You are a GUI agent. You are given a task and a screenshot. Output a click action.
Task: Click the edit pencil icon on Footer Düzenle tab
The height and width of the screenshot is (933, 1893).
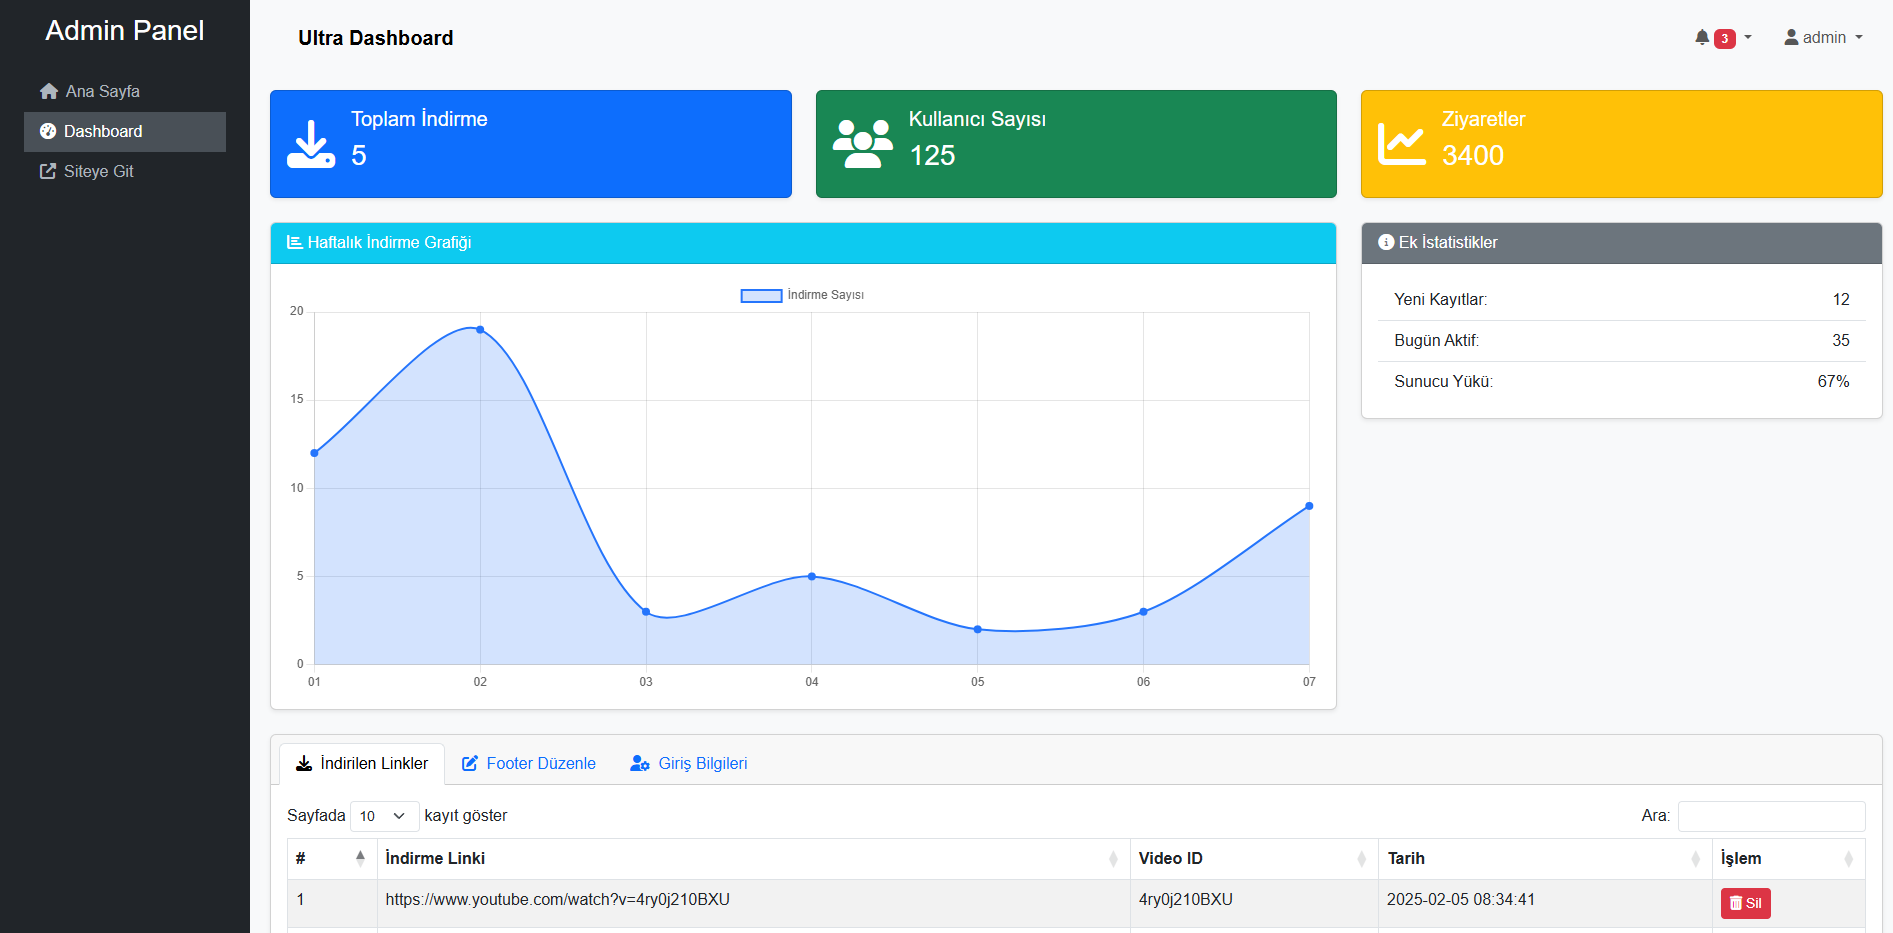[x=470, y=763]
